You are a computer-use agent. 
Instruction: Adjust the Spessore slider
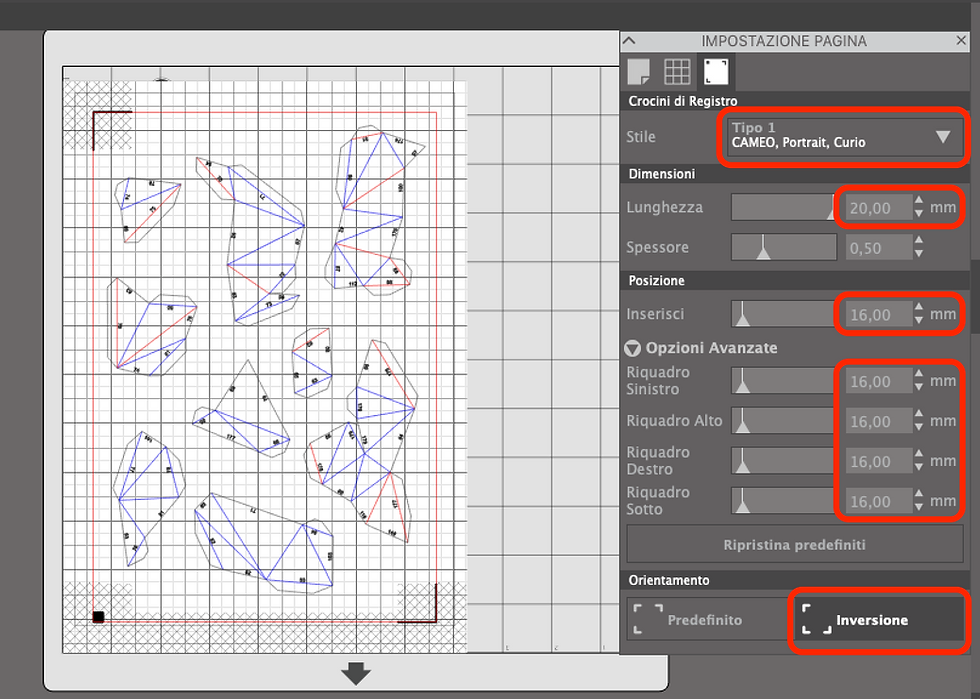click(x=784, y=247)
